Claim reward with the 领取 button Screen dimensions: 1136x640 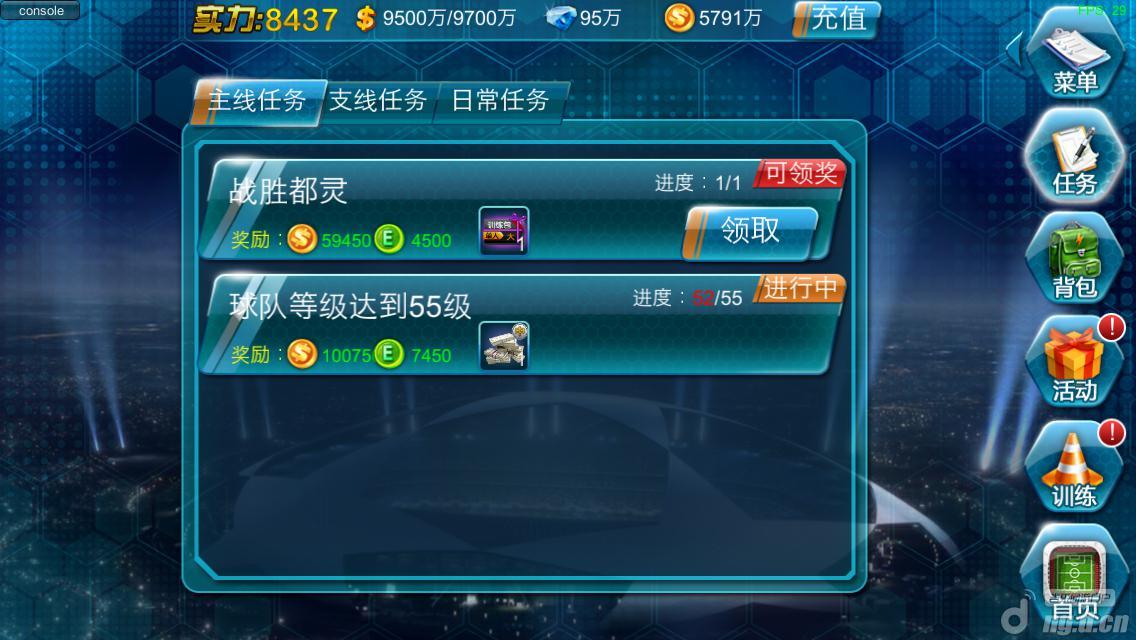point(751,231)
